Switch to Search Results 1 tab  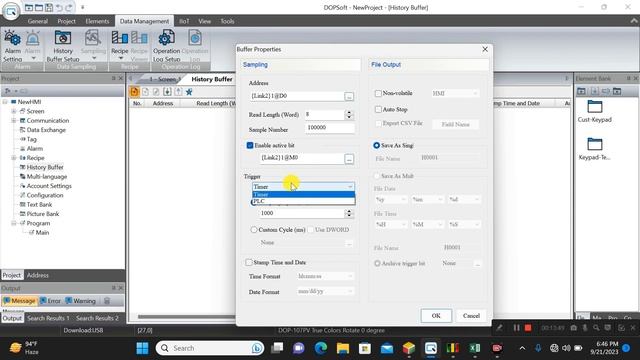pyautogui.click(x=48, y=318)
